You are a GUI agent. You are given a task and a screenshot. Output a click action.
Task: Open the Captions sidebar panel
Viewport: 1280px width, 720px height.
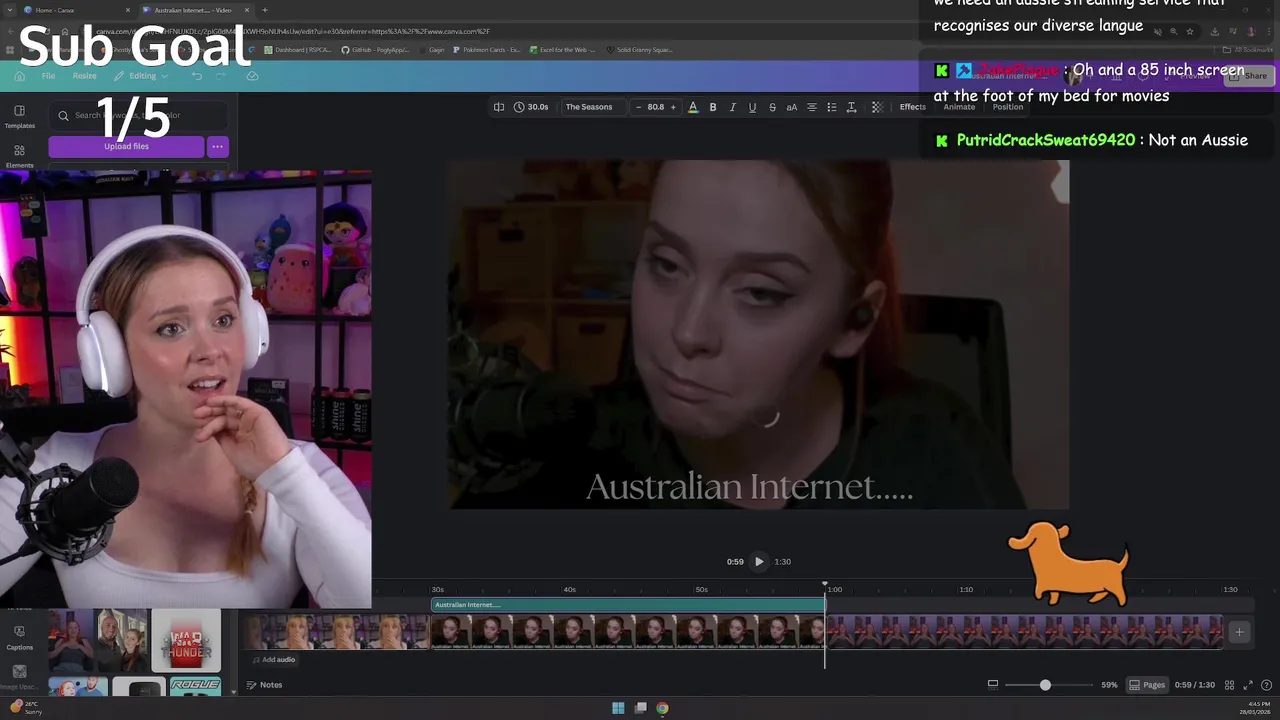(19, 637)
